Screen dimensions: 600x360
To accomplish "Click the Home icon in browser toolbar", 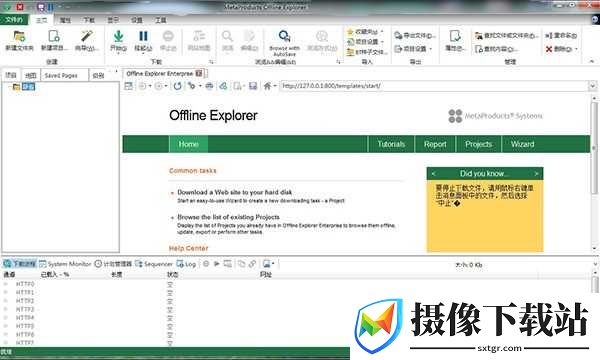I will pyautogui.click(x=267, y=86).
